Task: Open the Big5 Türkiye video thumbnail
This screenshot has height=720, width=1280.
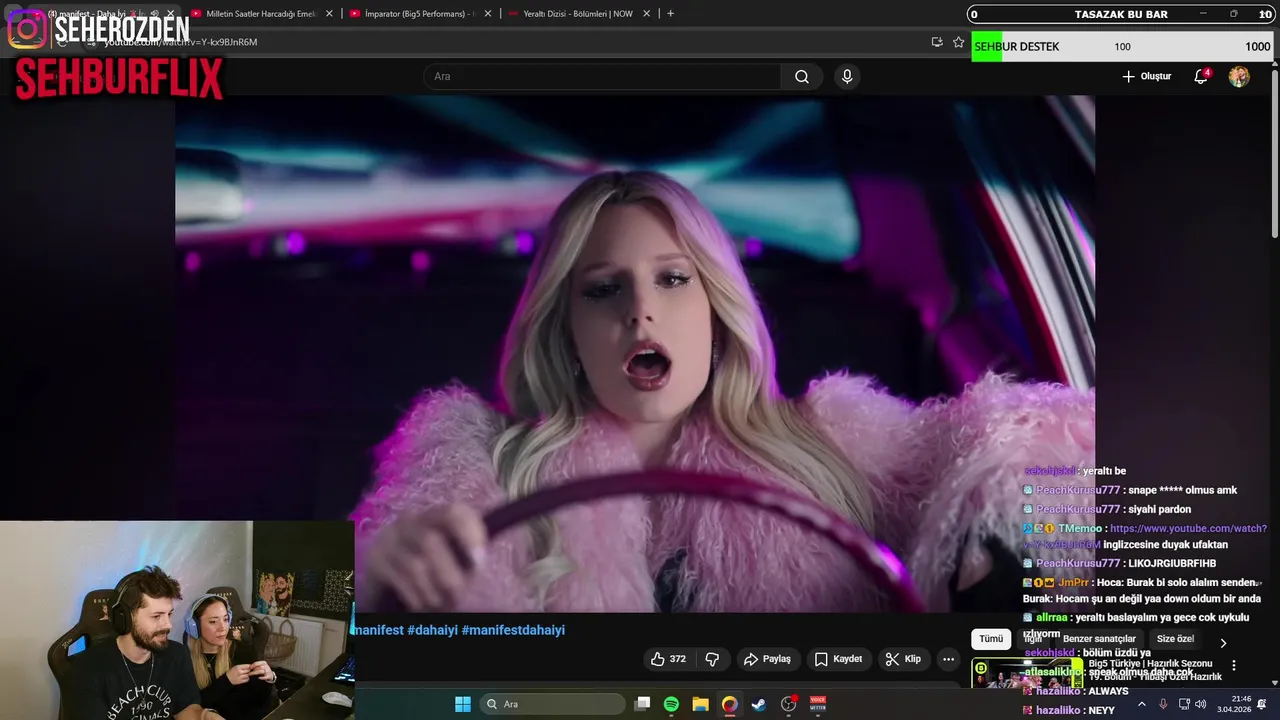Action: coord(1026,673)
